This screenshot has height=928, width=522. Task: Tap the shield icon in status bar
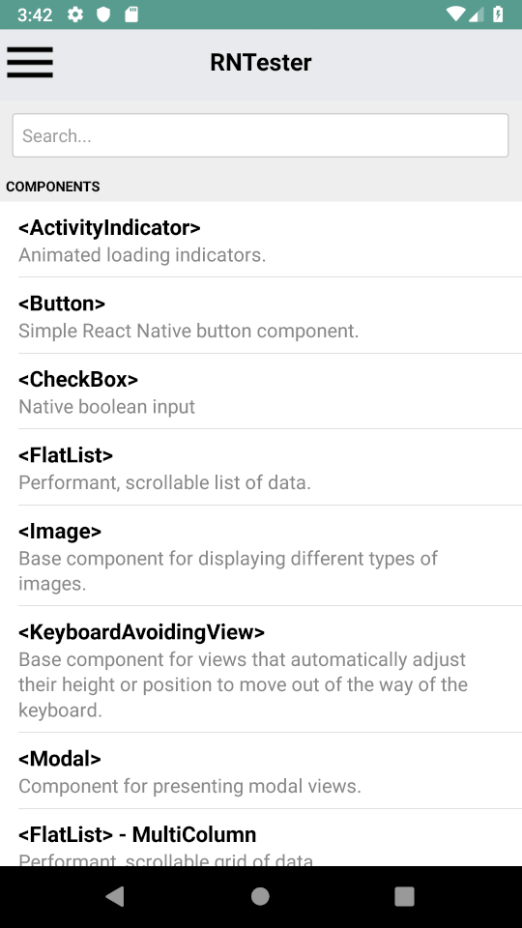[x=104, y=15]
